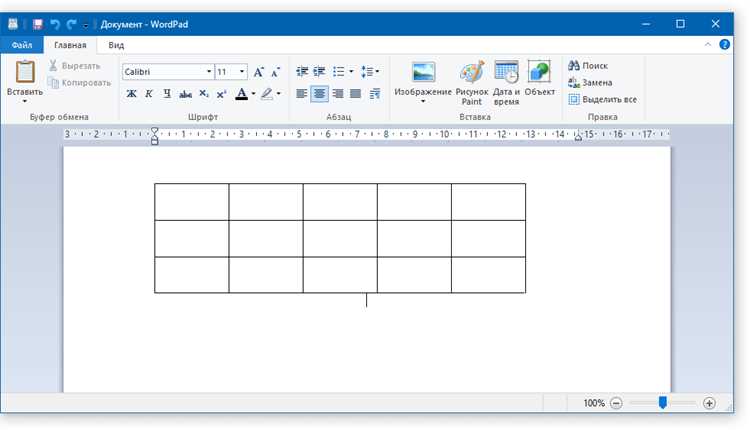The height and width of the screenshot is (430, 750).
Task: Toggle bold Ж formatting
Action: click(131, 94)
